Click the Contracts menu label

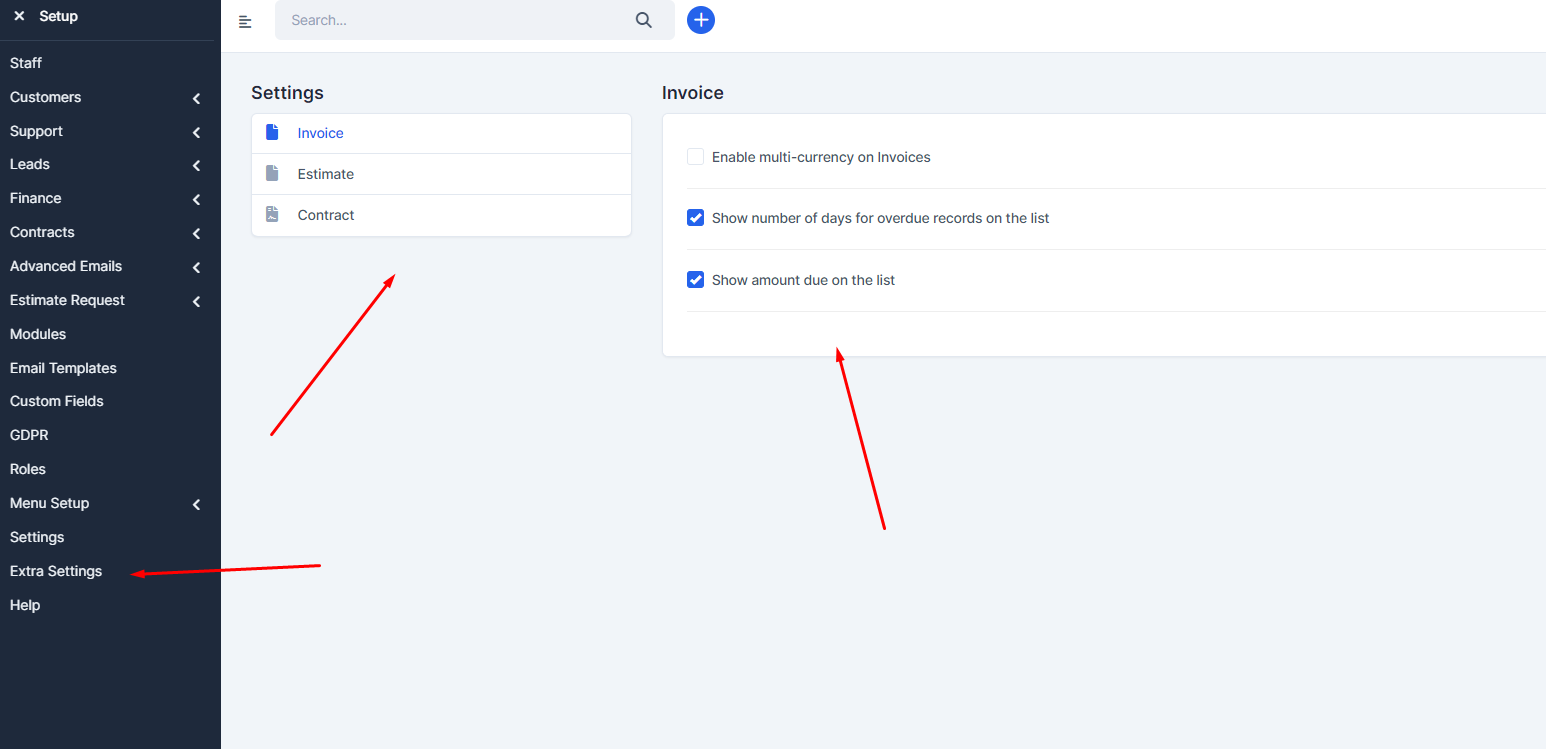point(42,232)
